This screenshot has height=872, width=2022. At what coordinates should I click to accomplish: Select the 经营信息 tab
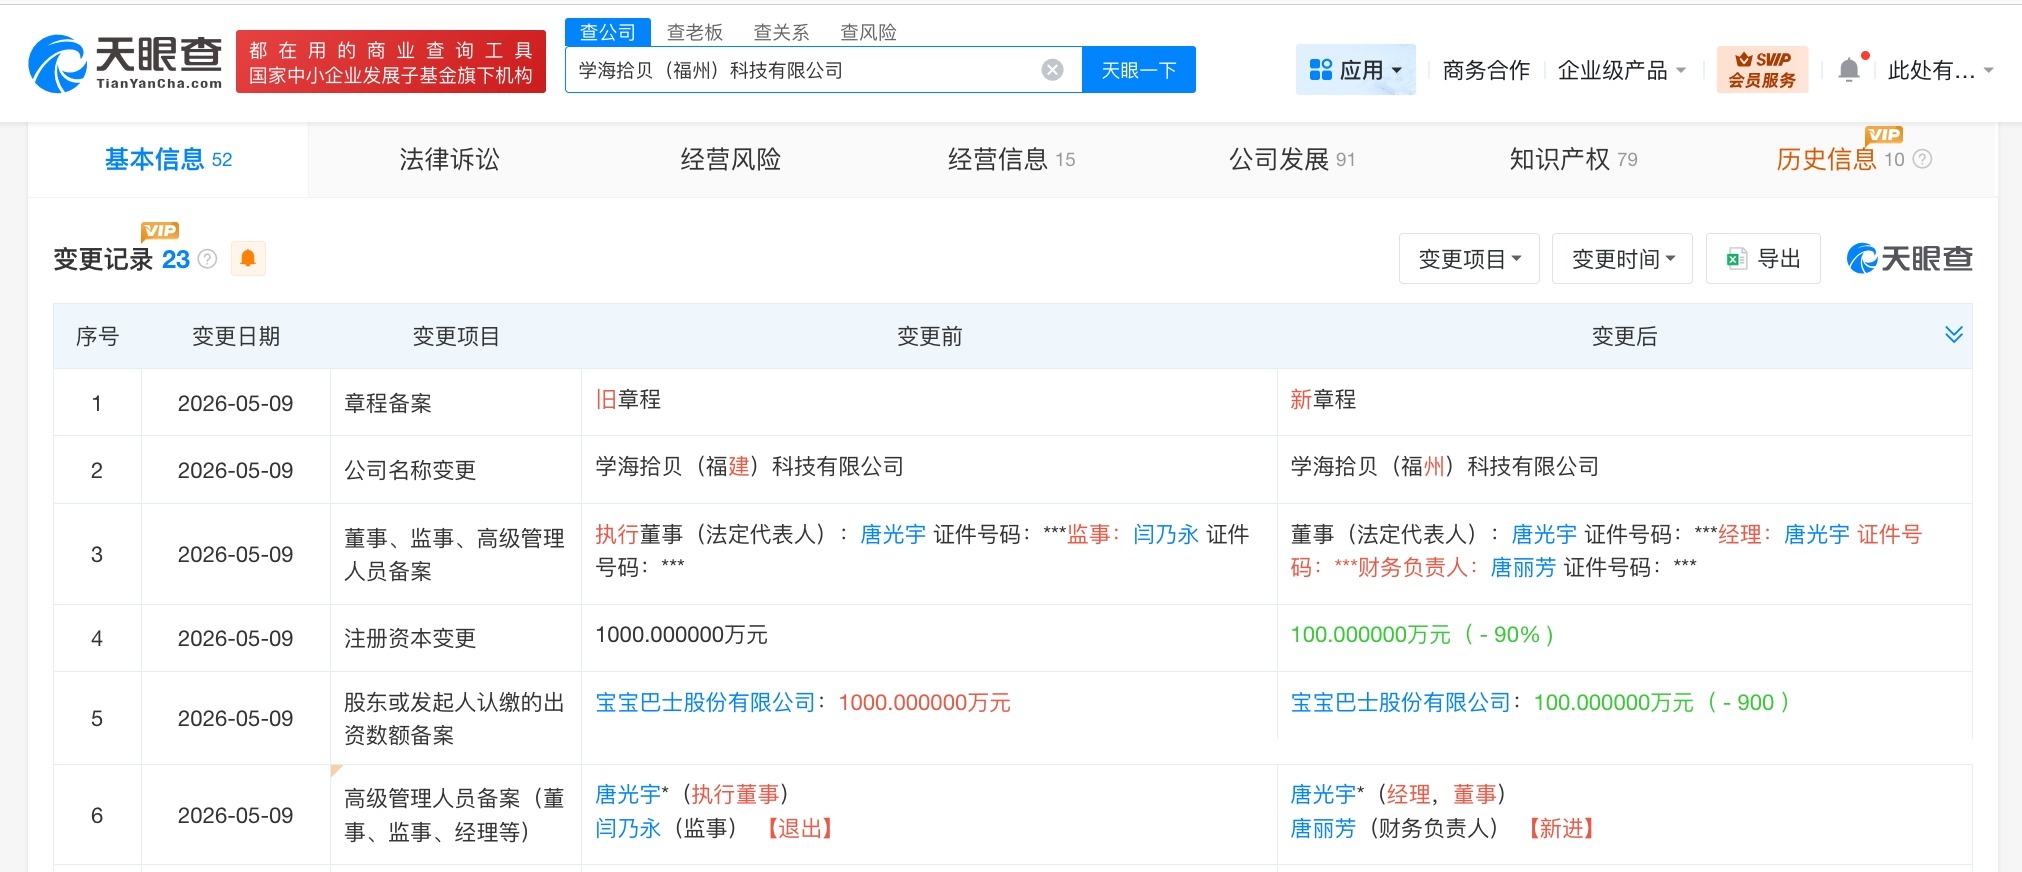1011,159
